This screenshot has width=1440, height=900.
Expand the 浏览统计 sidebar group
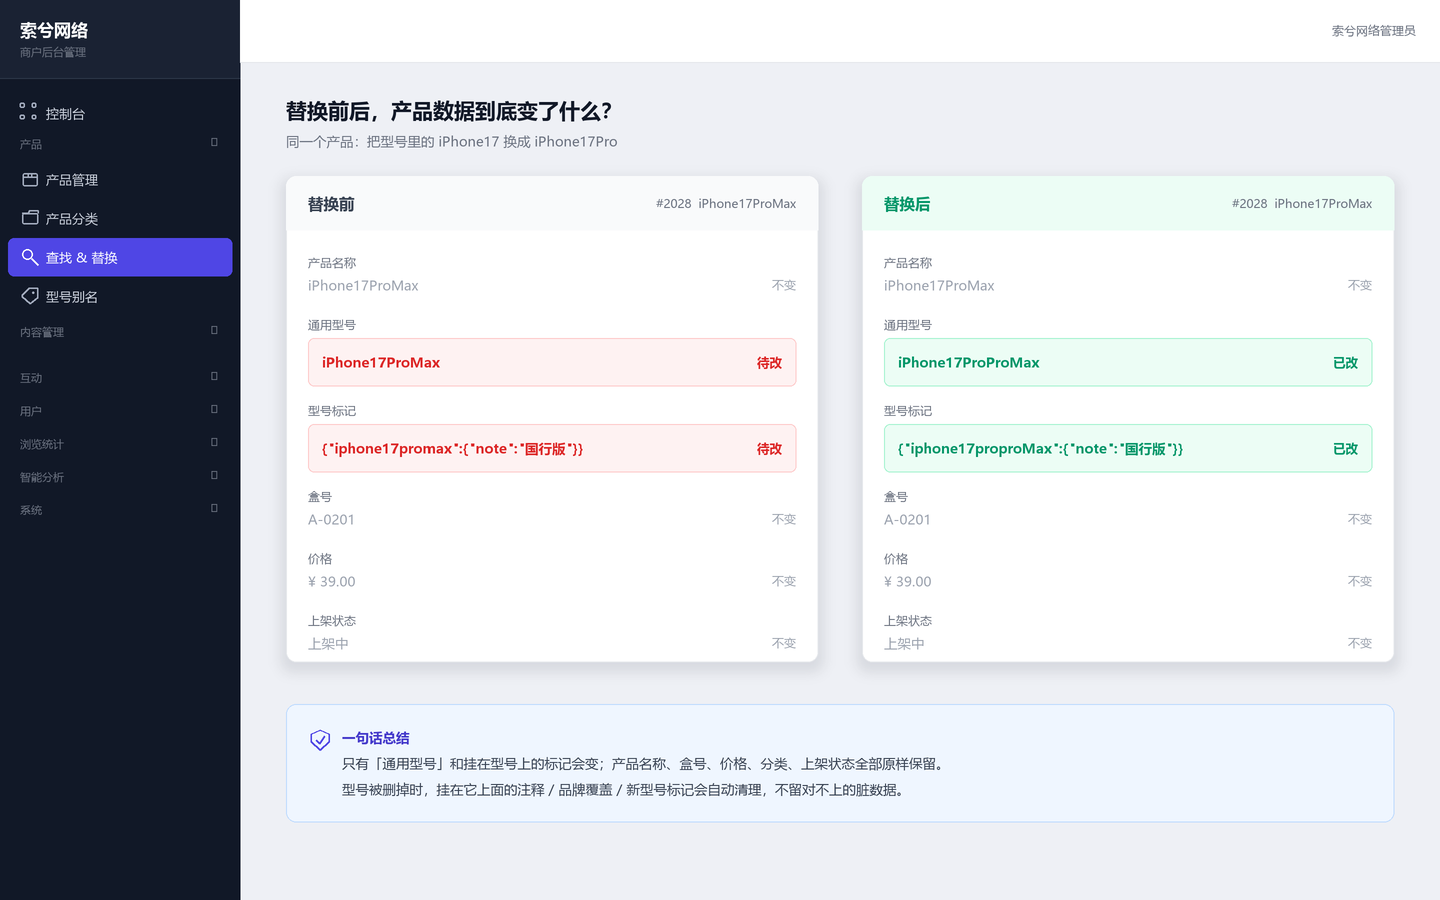214,443
